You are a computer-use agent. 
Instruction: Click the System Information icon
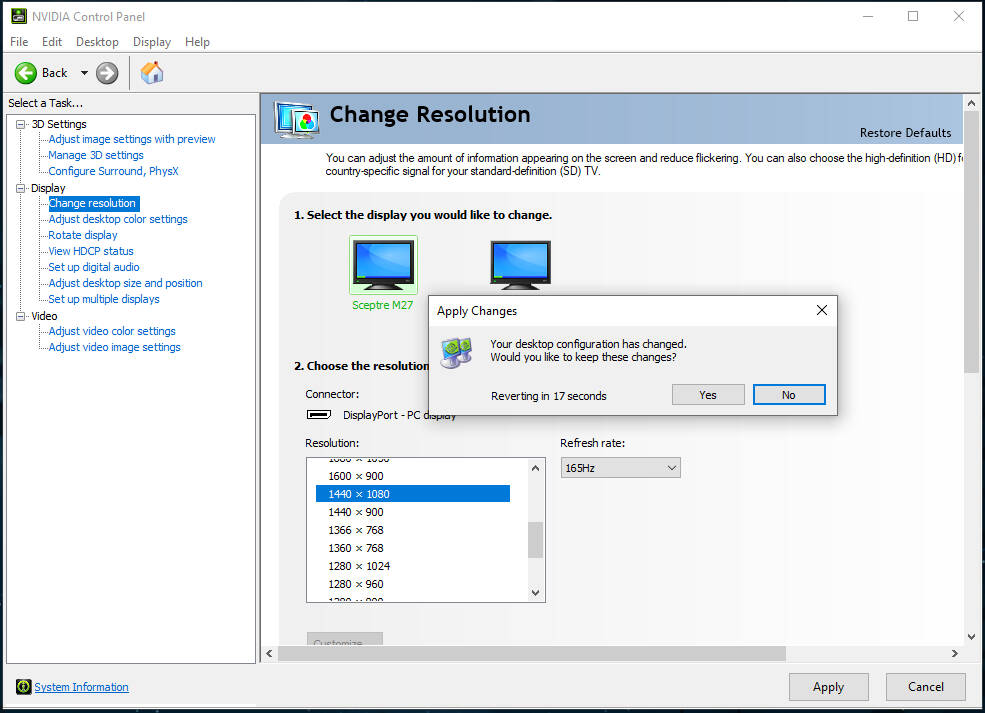[x=23, y=687]
